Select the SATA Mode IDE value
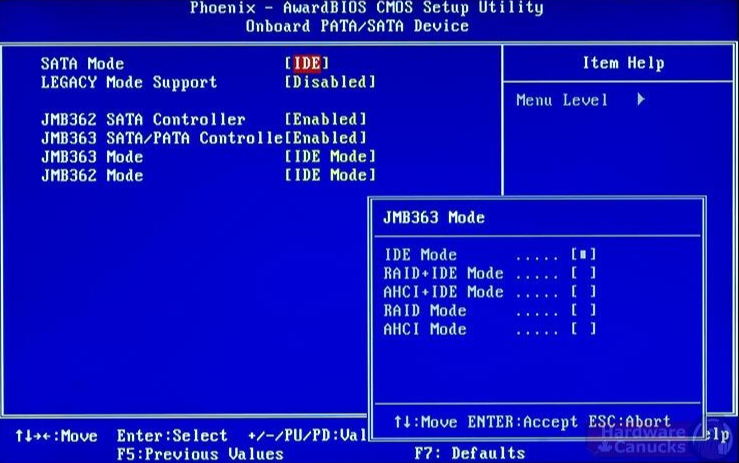739x463 pixels. pos(306,63)
